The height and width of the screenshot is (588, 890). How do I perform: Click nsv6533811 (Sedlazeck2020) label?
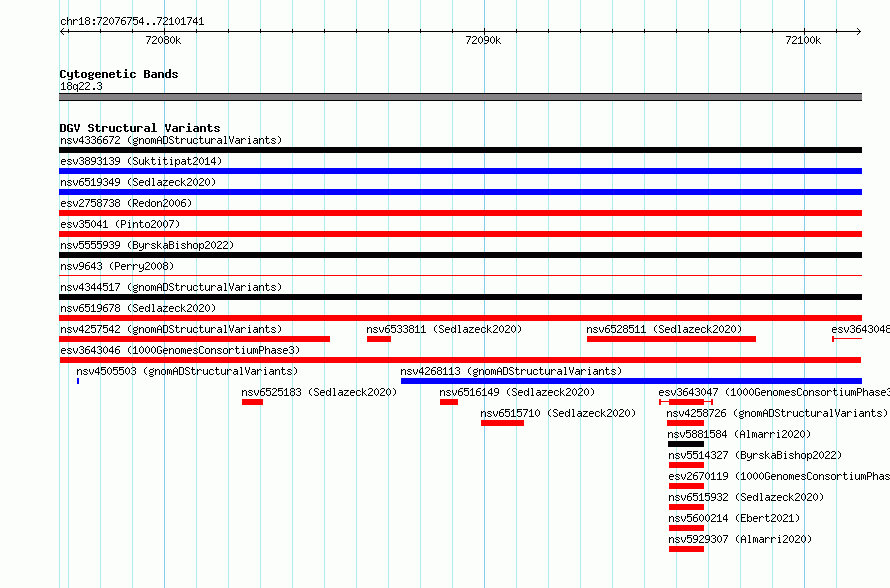[x=444, y=329]
